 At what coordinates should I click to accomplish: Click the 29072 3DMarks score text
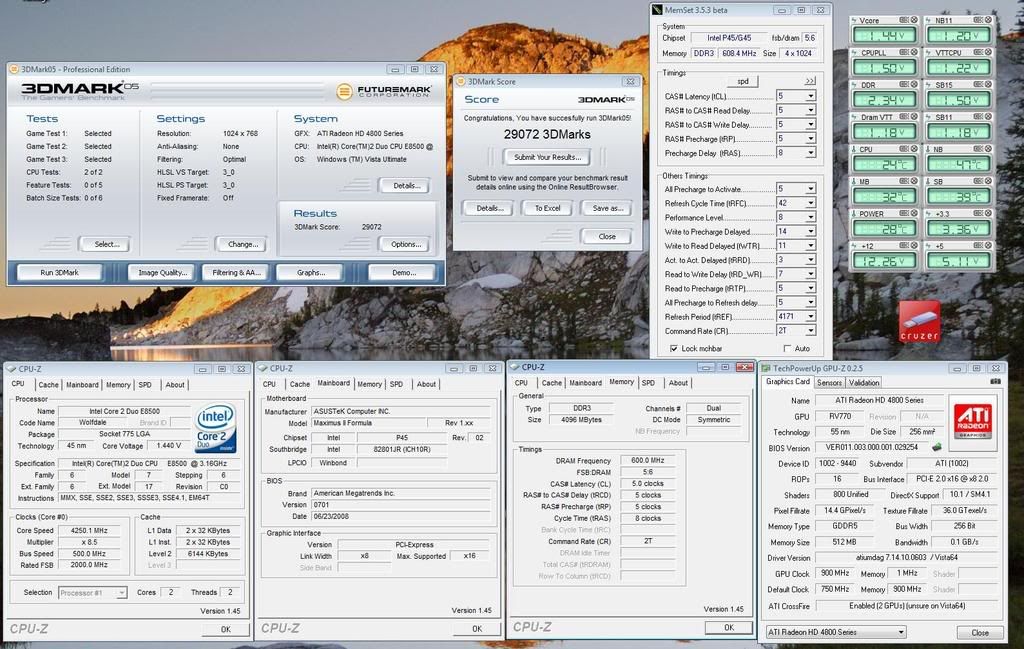(547, 135)
